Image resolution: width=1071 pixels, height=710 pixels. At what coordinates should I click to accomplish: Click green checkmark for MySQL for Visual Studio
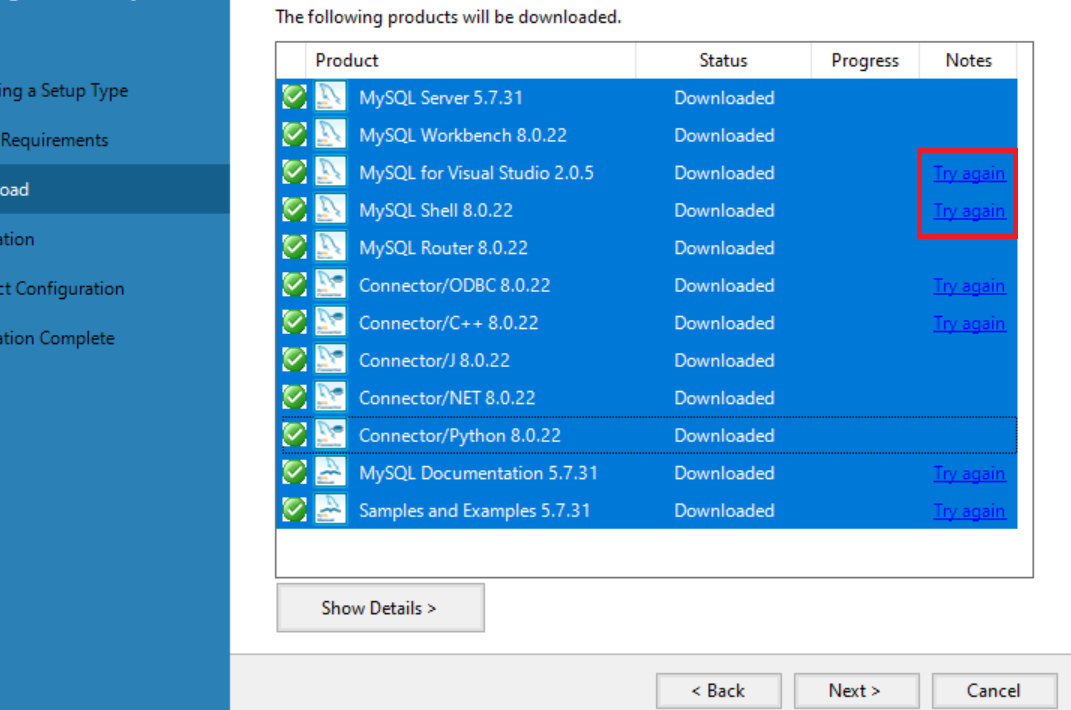(294, 172)
